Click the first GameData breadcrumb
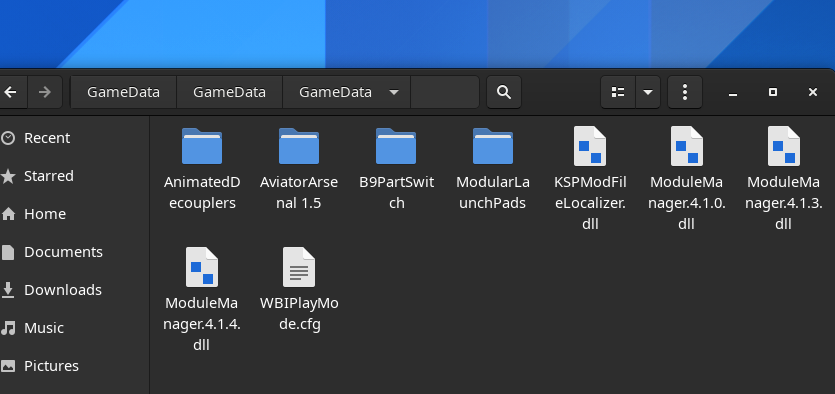Screen dimensions: 835x394 (x=124, y=92)
